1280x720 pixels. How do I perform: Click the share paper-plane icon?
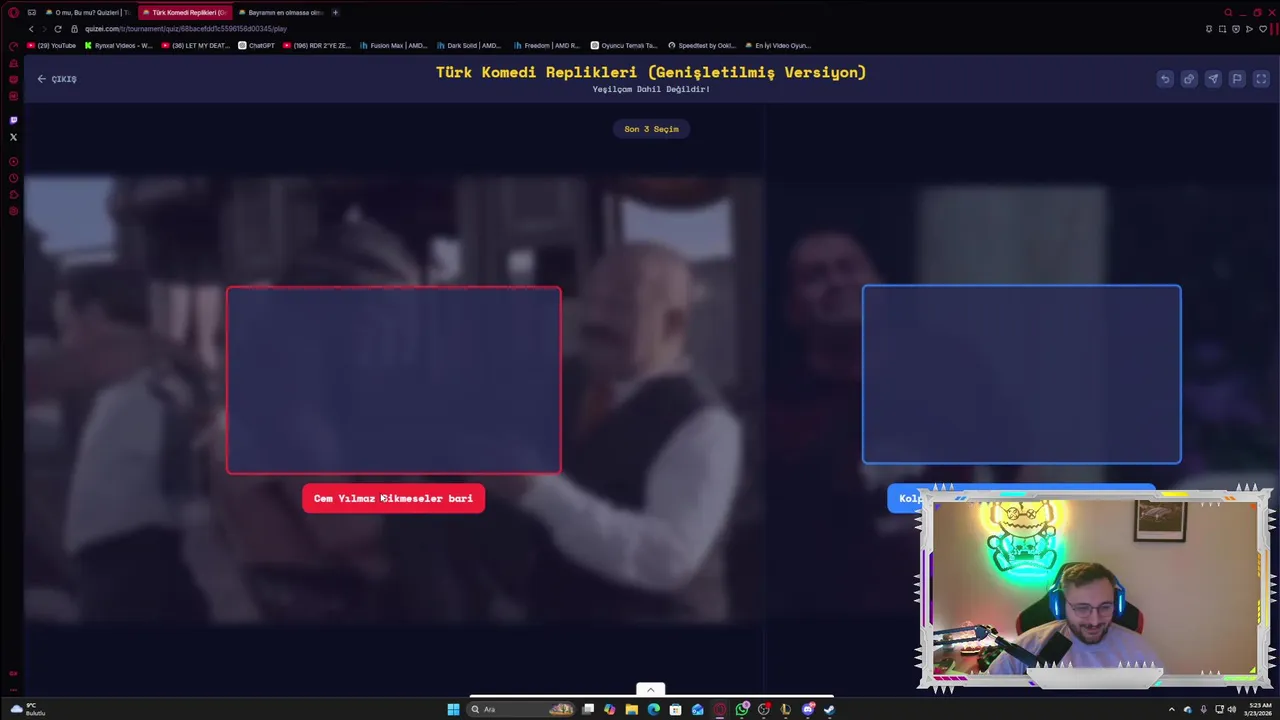tap(1213, 79)
